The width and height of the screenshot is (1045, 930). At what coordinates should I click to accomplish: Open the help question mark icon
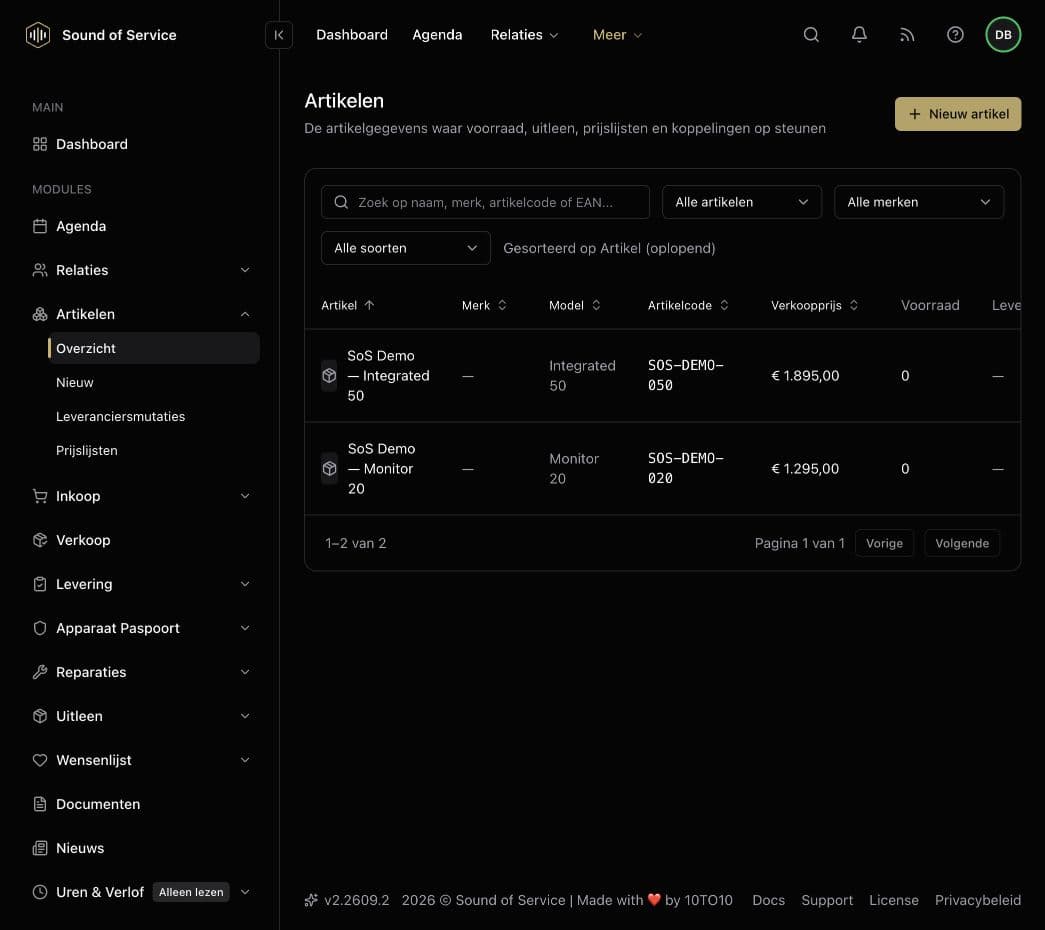(x=955, y=35)
